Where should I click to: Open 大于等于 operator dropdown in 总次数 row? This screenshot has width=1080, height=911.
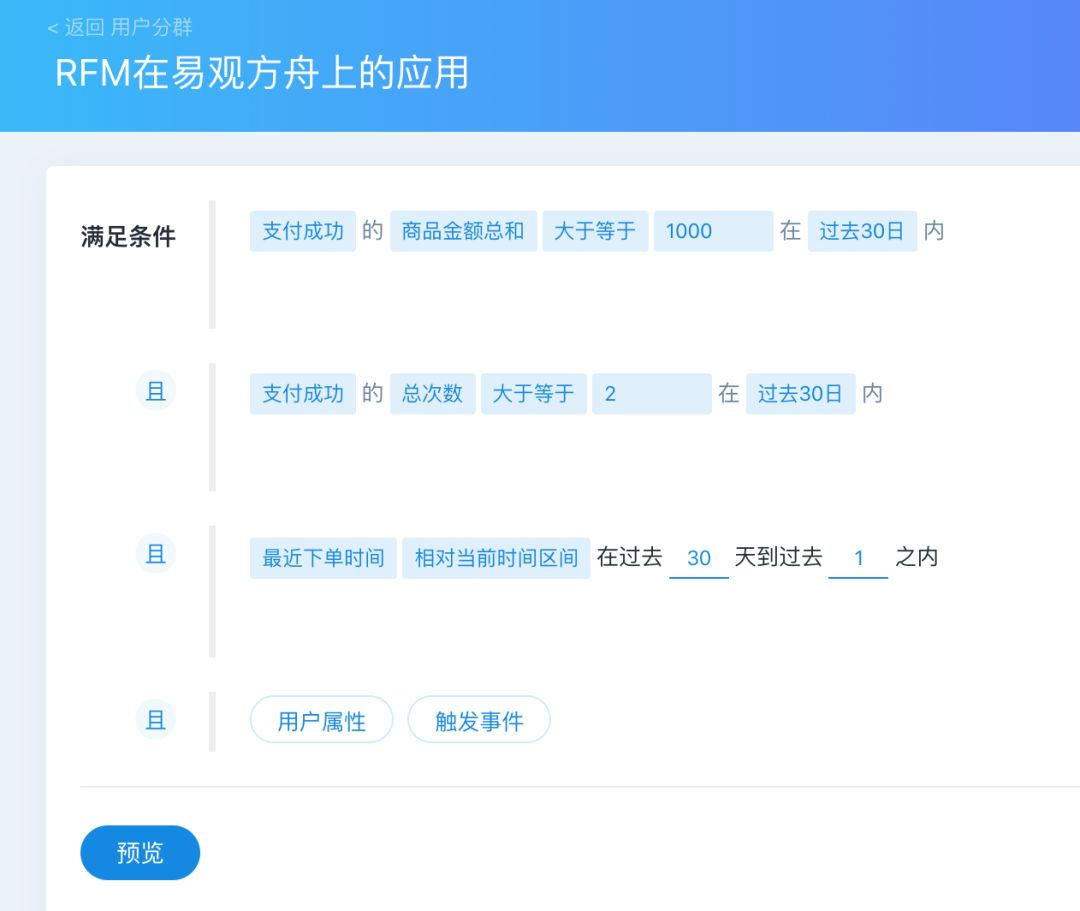pyautogui.click(x=534, y=394)
